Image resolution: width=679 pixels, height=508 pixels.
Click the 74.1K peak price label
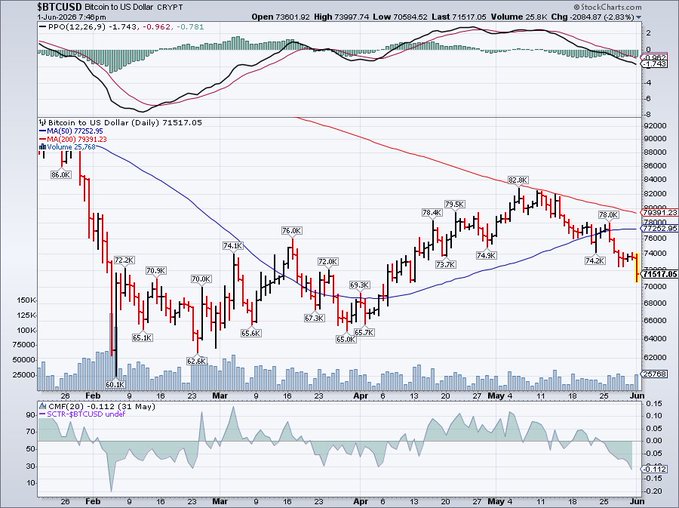coord(233,246)
